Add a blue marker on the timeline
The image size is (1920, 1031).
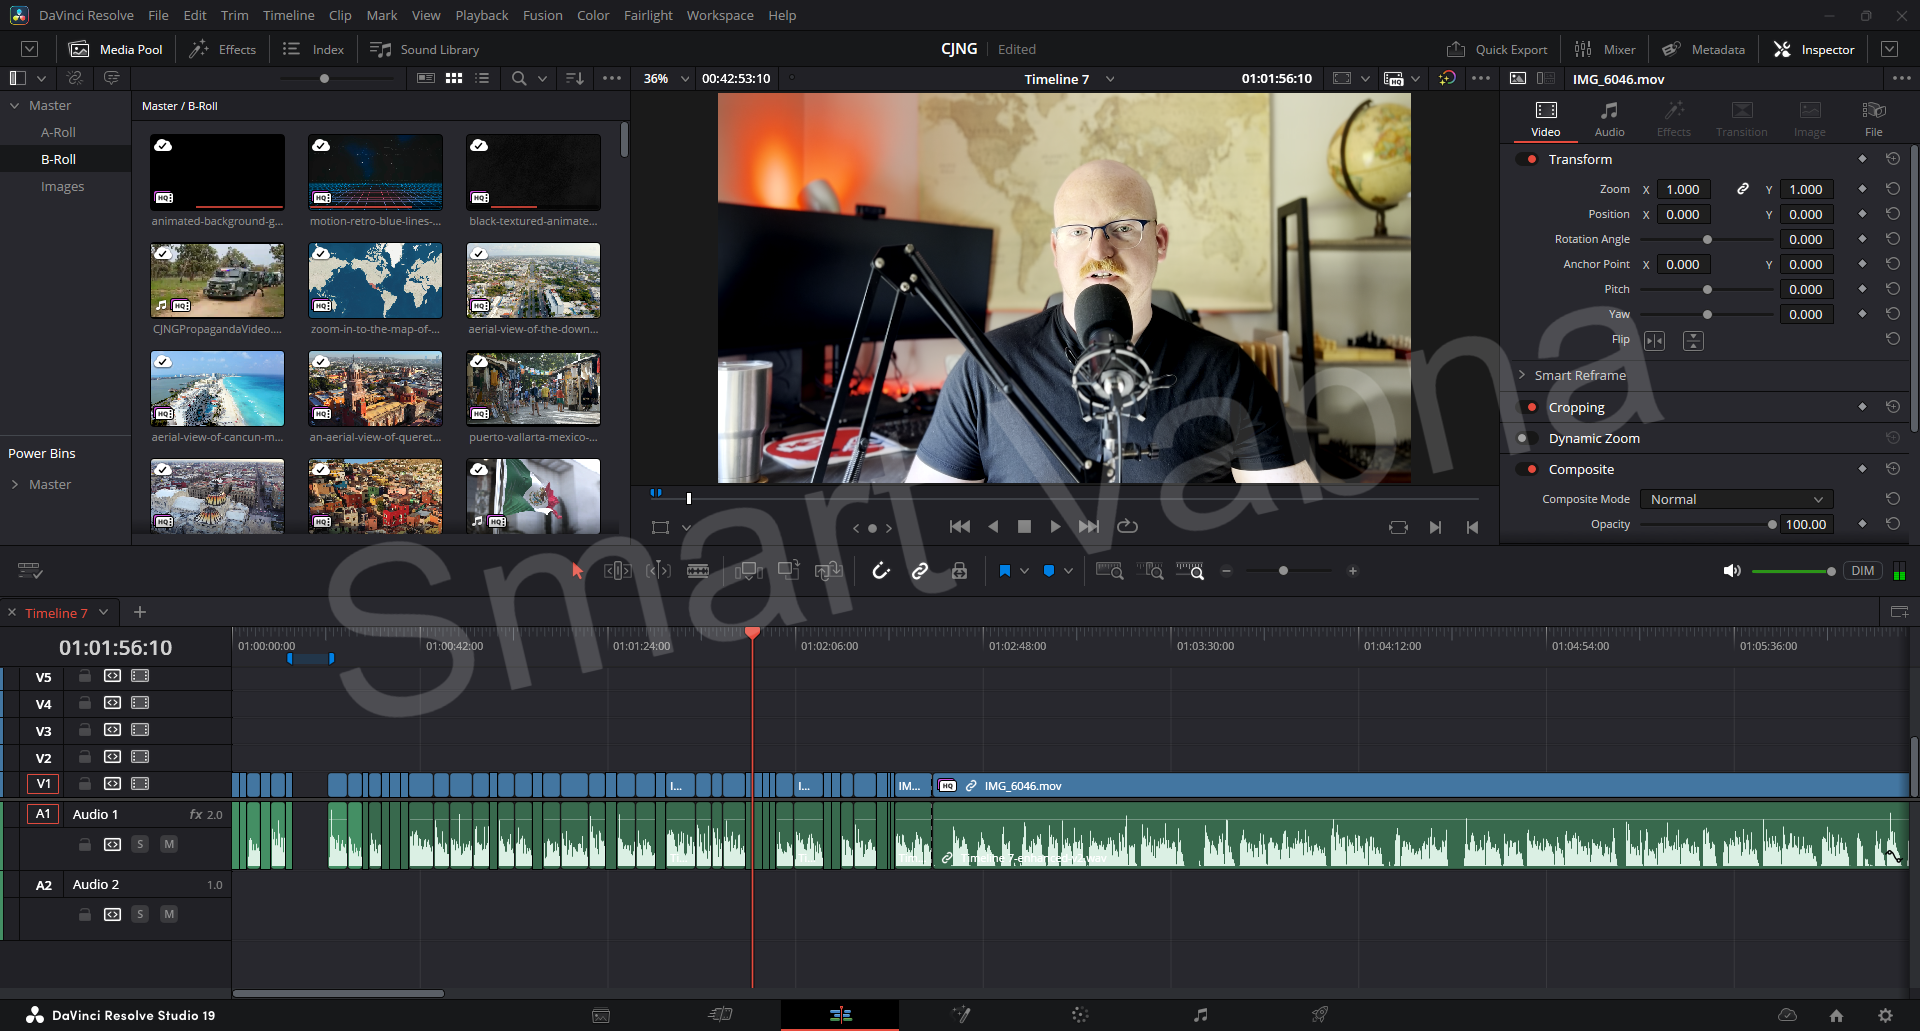click(1049, 571)
